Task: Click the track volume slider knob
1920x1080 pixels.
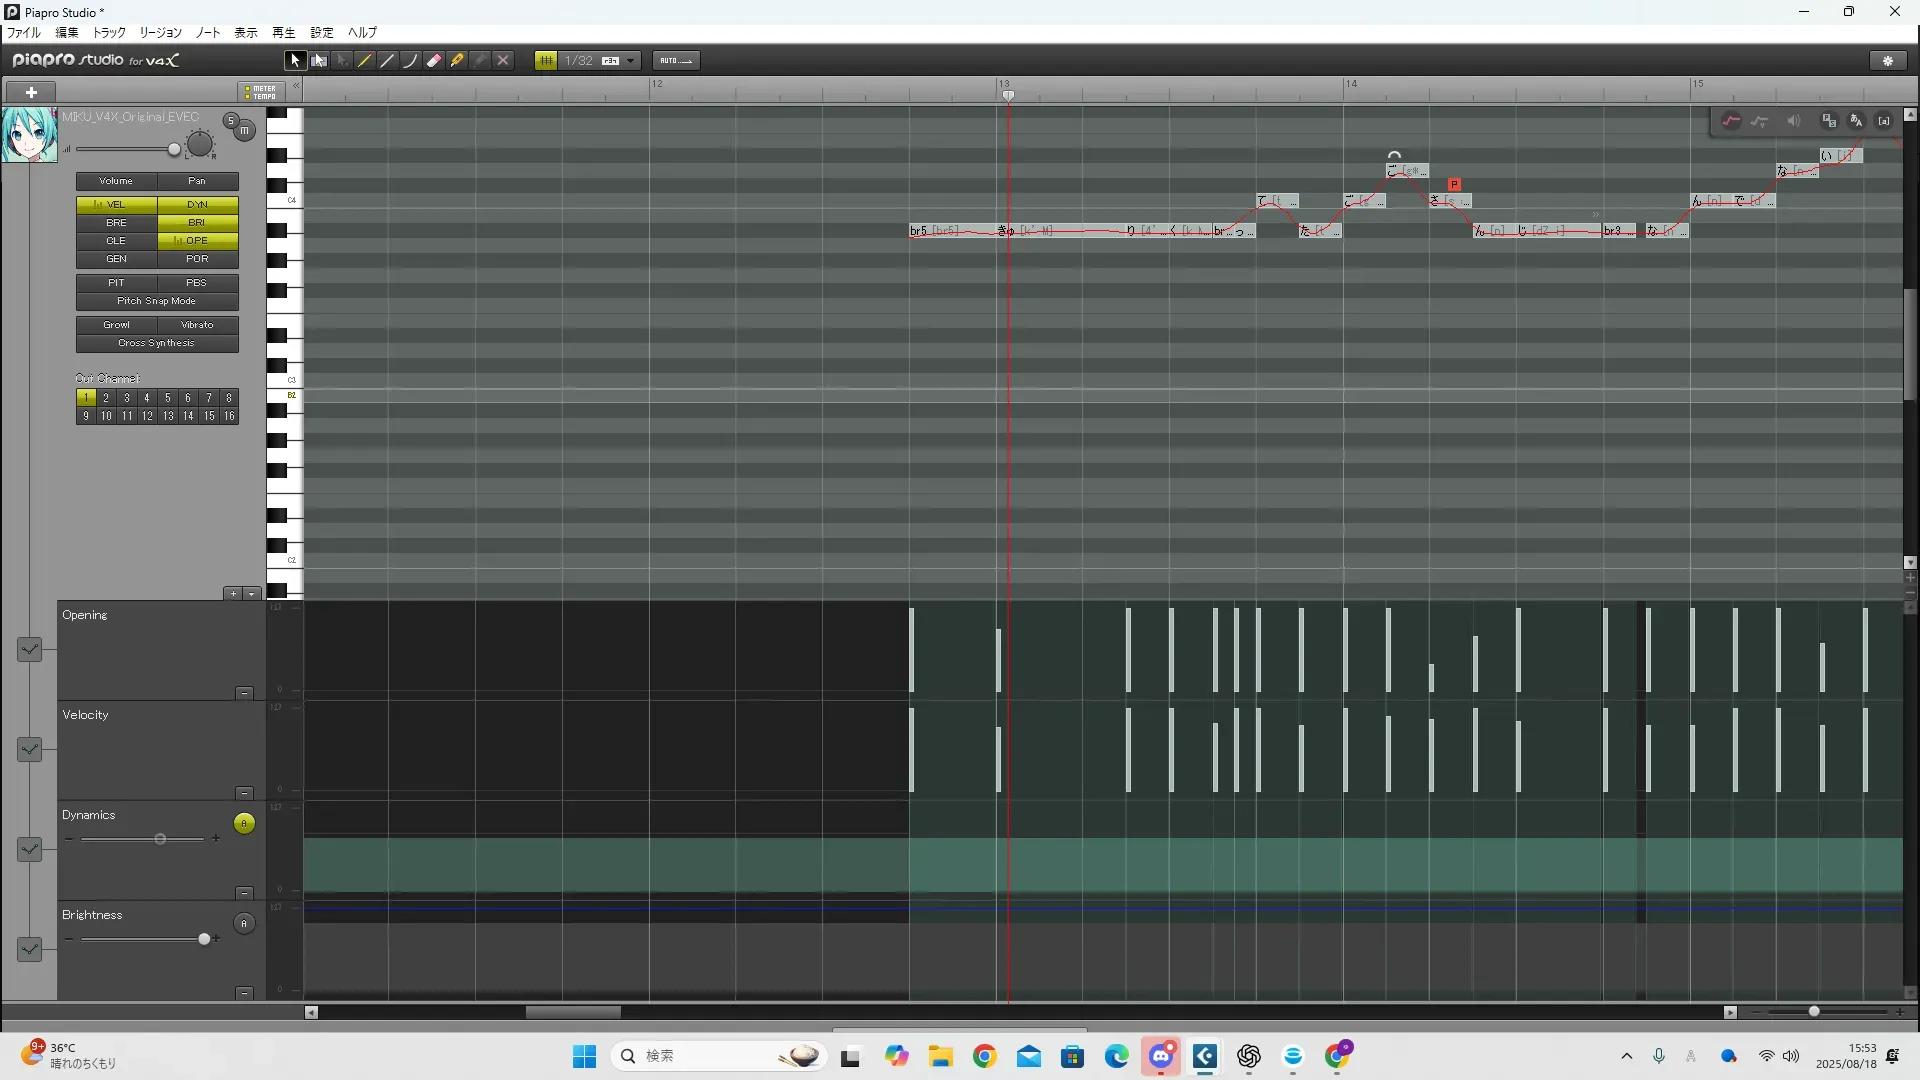Action: point(174,150)
